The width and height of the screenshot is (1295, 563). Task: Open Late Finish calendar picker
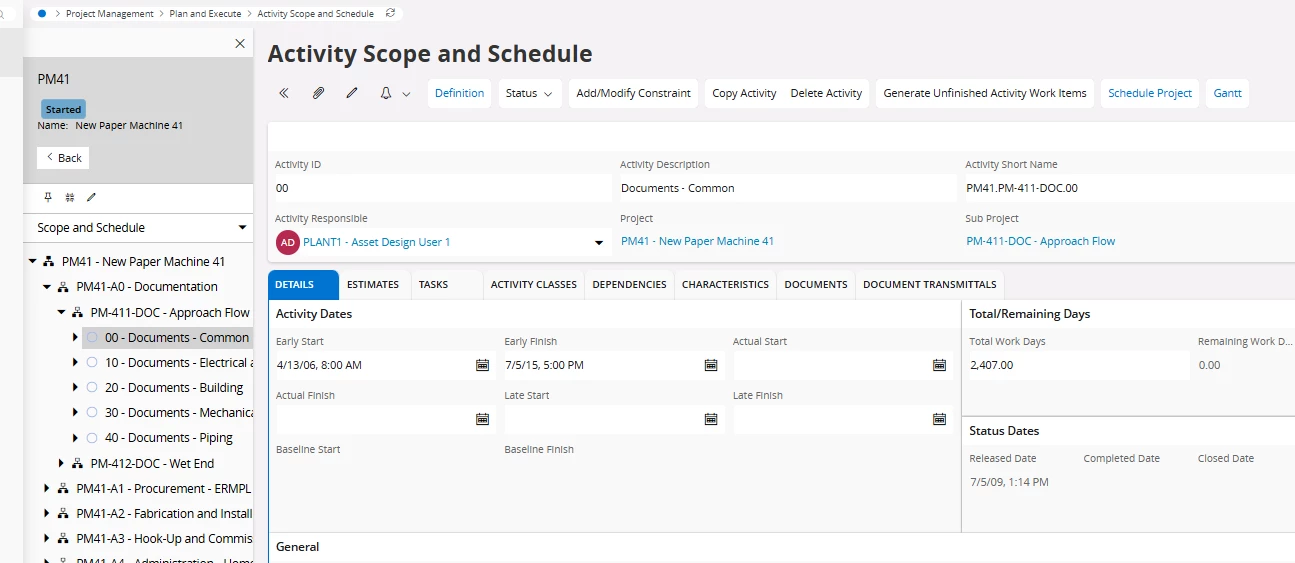pyautogui.click(x=940, y=419)
